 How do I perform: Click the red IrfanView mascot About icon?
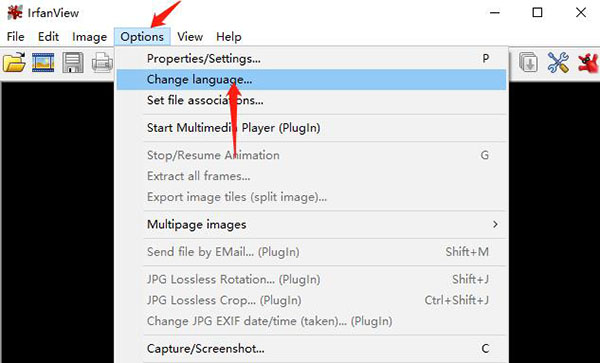(588, 63)
